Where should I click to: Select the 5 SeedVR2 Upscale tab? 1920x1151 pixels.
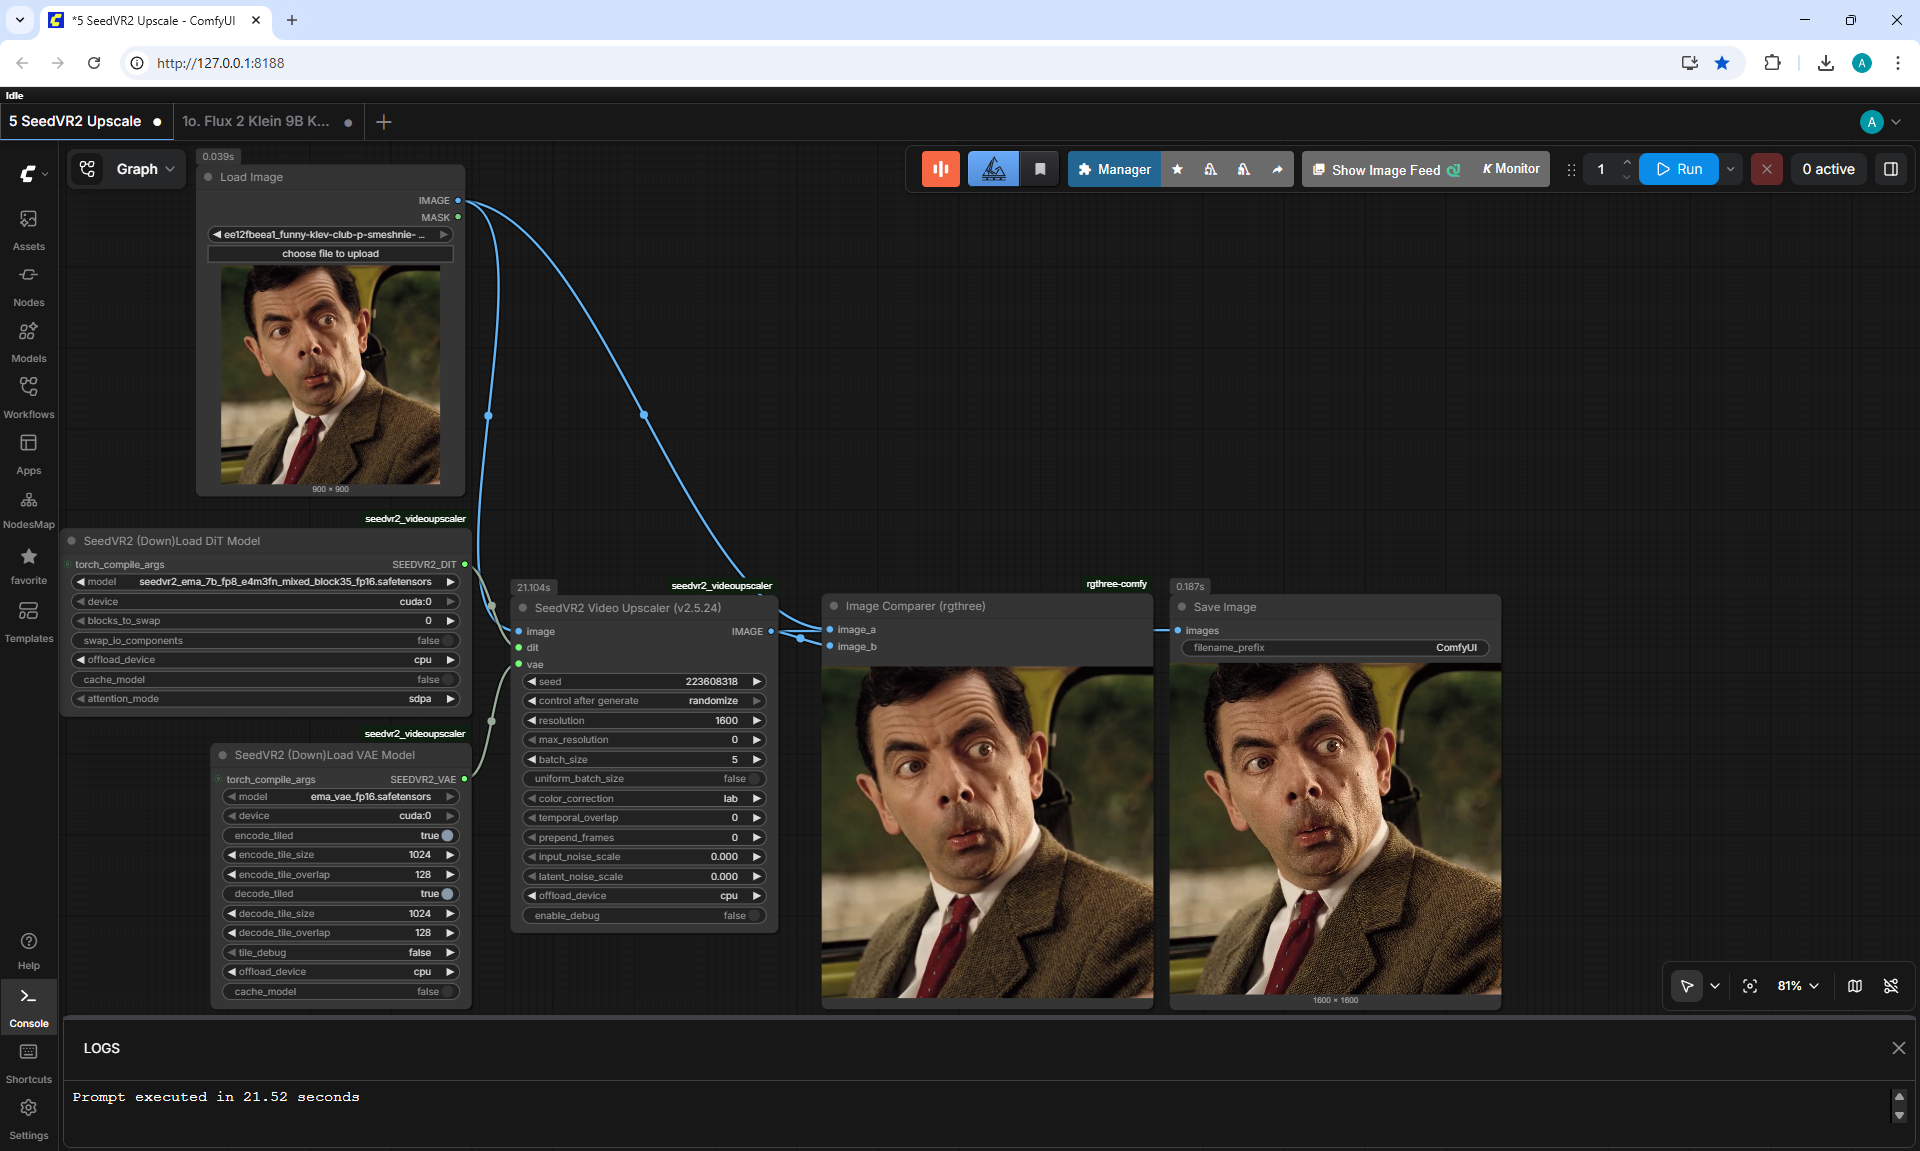coord(75,121)
